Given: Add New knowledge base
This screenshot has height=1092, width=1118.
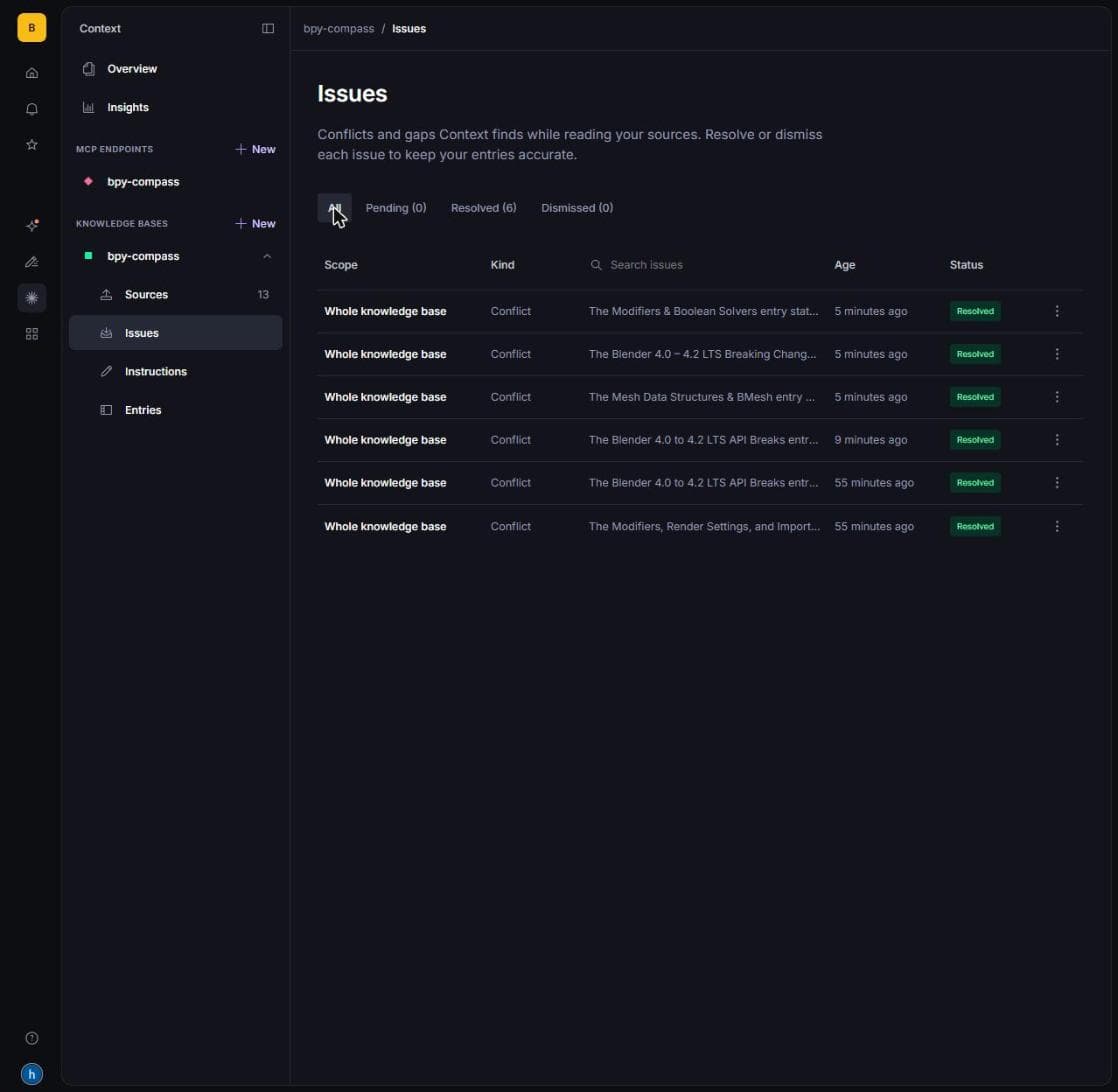Looking at the screenshot, I should 255,224.
